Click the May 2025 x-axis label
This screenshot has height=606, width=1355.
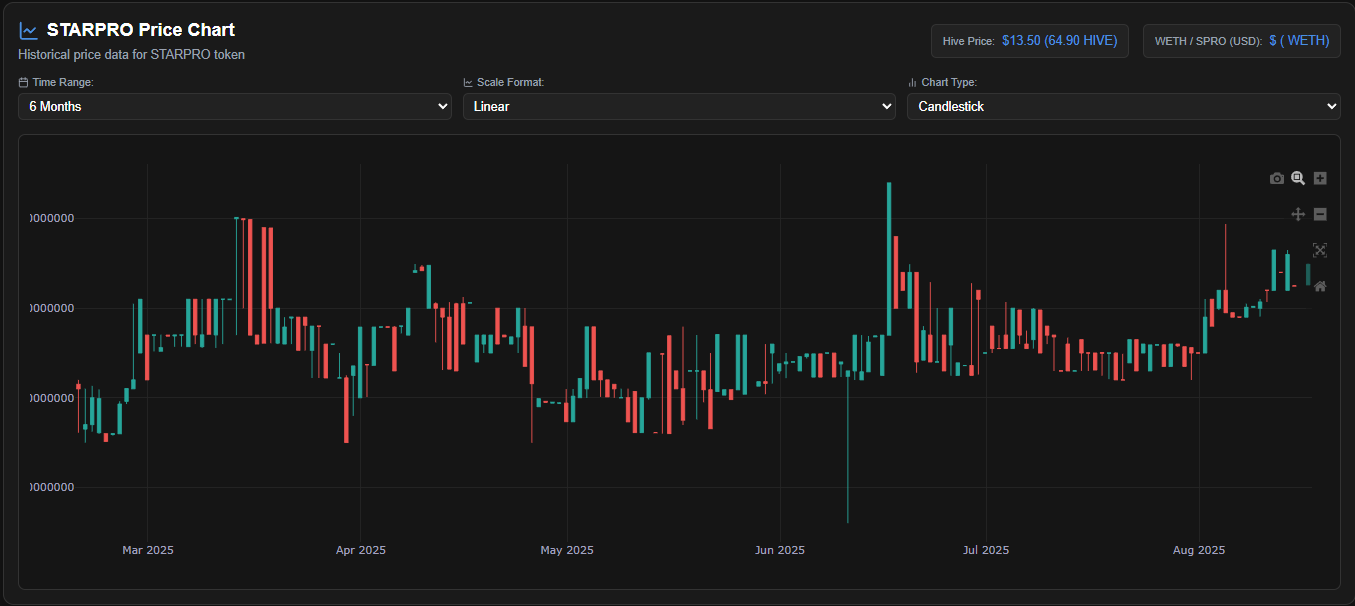pyautogui.click(x=567, y=550)
